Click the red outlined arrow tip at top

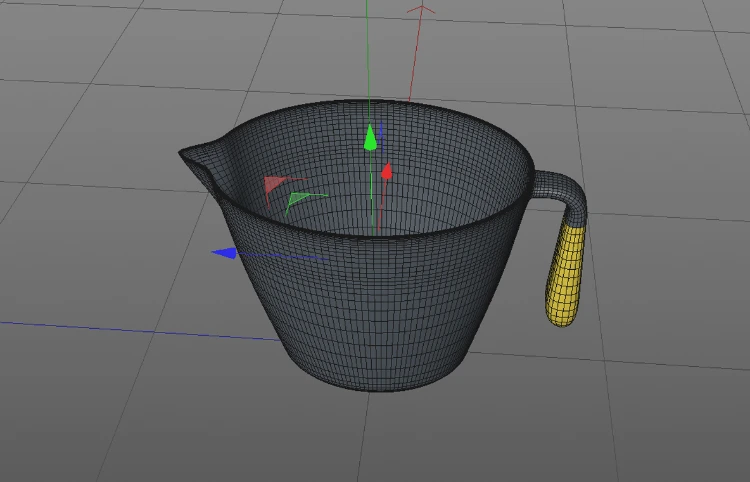423,12
